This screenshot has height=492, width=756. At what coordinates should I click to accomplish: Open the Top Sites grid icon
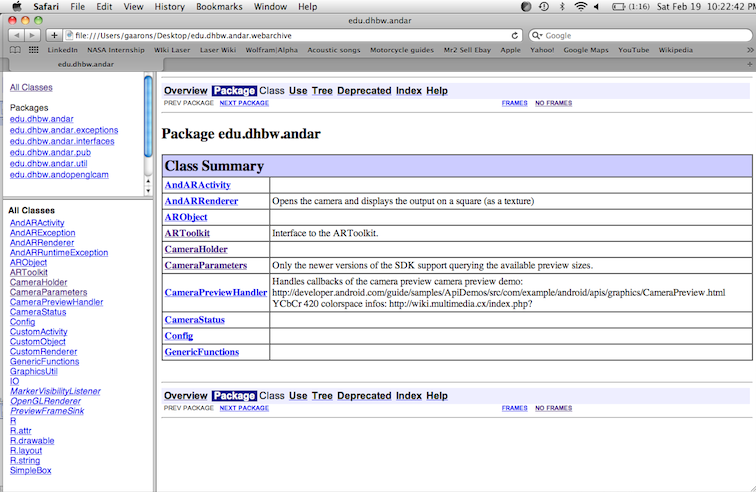[33, 50]
